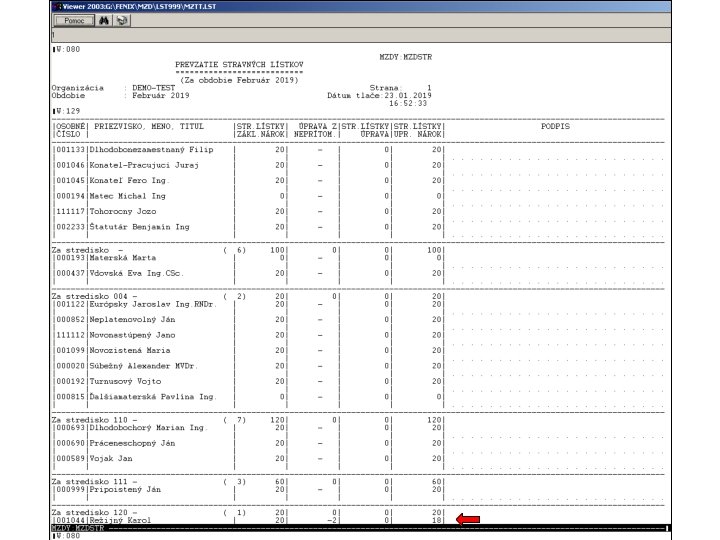This screenshot has width=720, height=540.
Task: Click the Pomoc button
Action: [74, 21]
